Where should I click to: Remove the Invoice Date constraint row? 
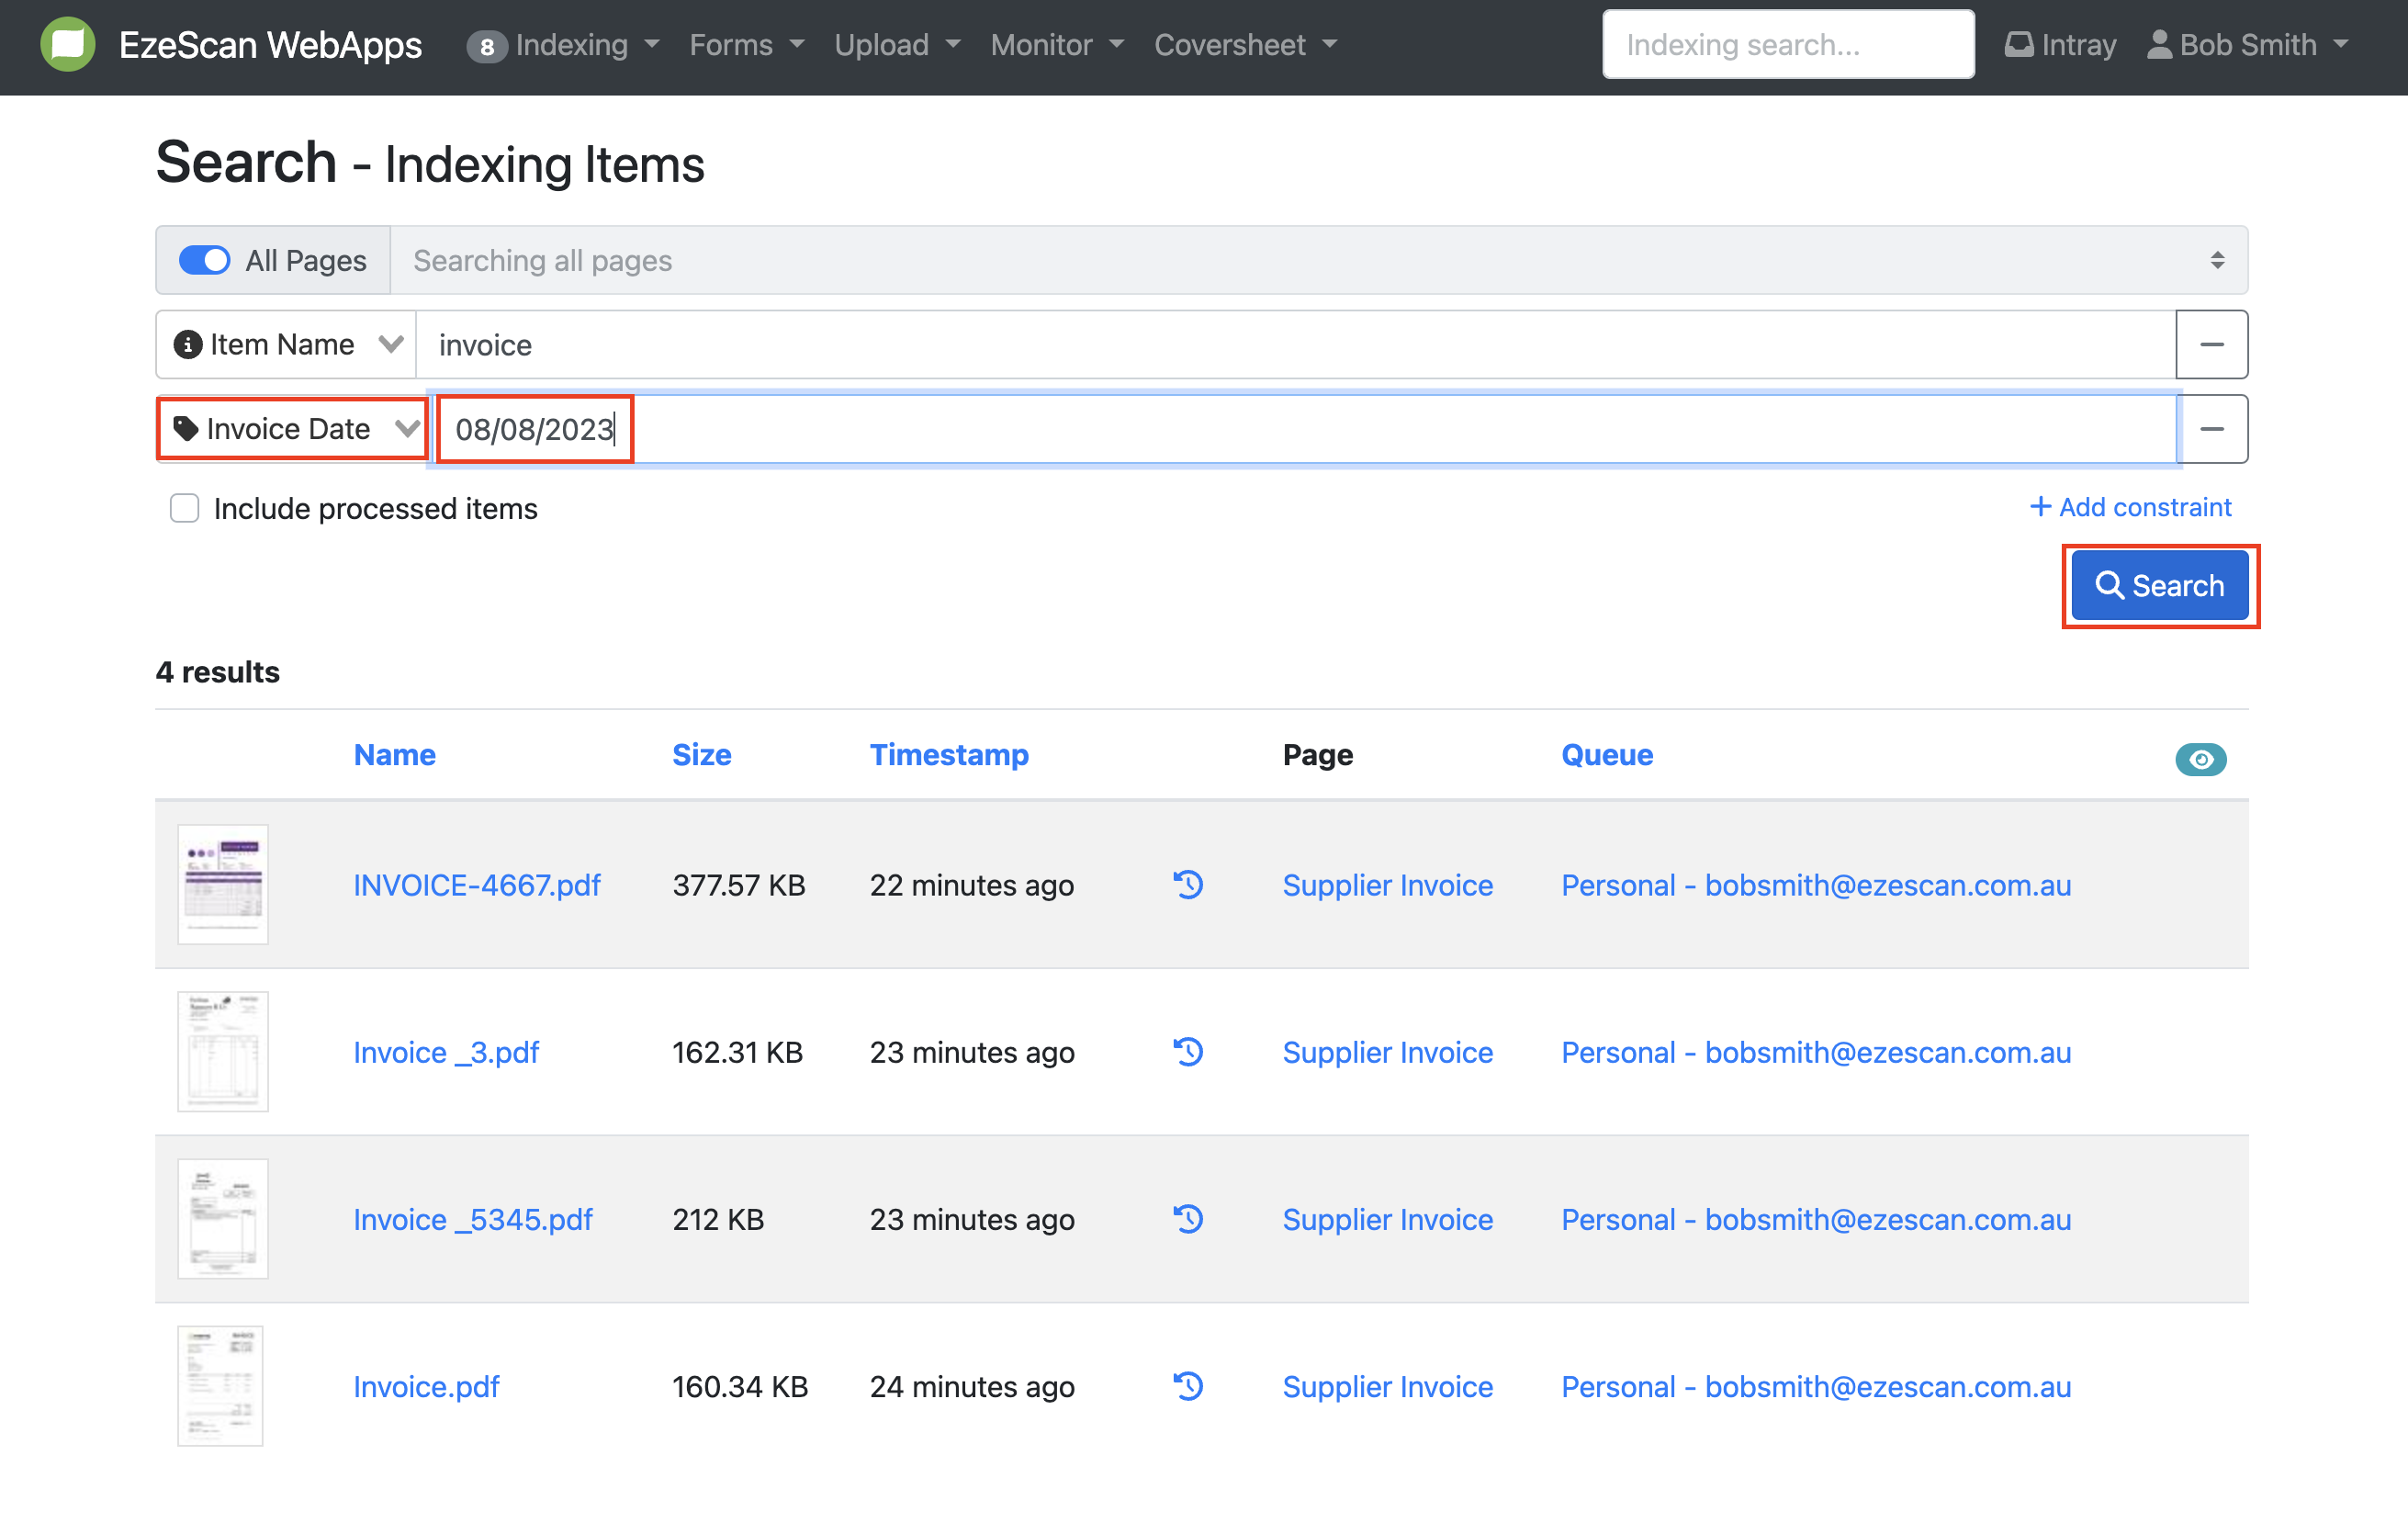tap(2211, 429)
